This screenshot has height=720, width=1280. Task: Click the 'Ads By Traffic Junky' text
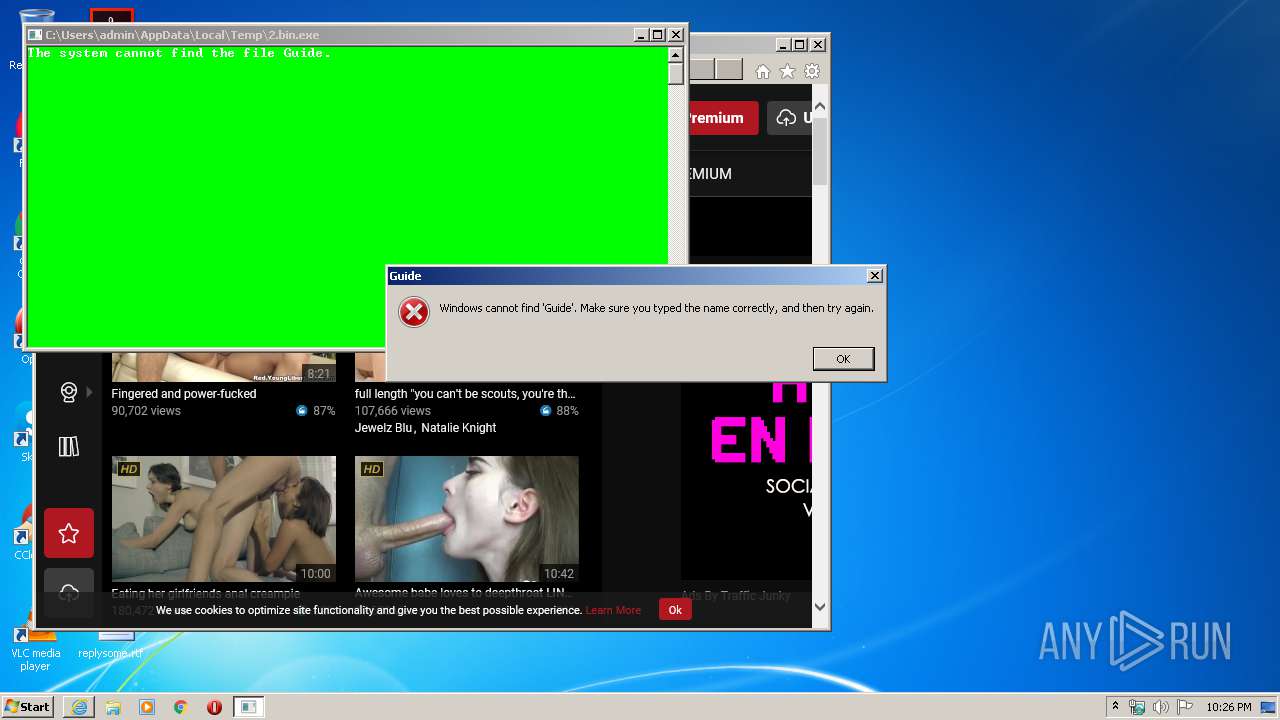(x=736, y=596)
